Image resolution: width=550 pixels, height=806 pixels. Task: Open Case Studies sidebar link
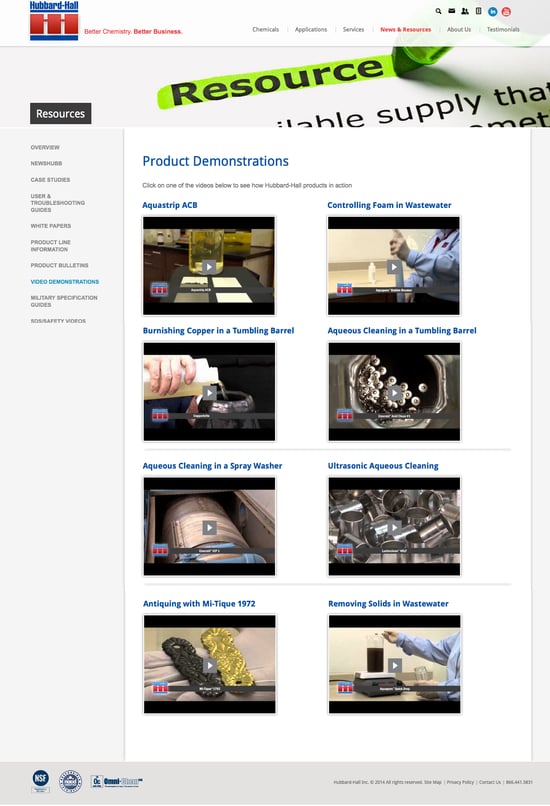coord(50,180)
